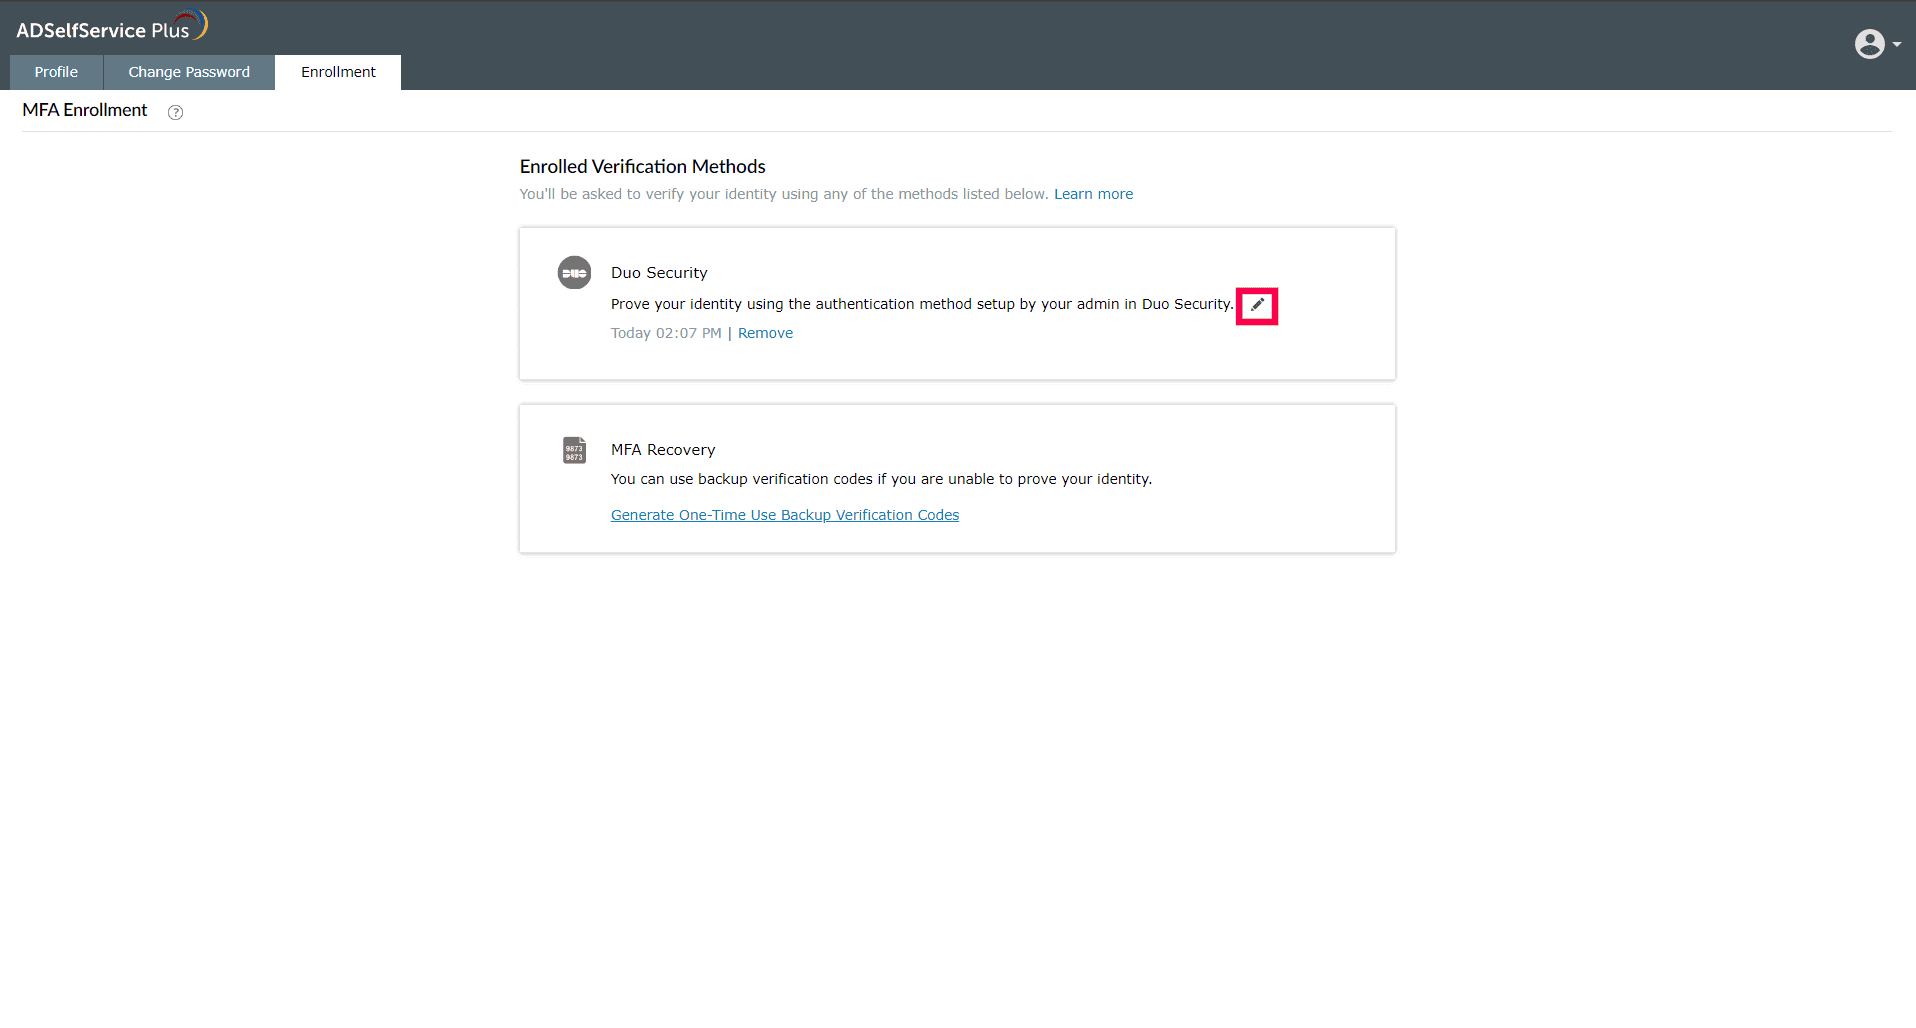Click the 'Today 02:07 PM' timestamp
The width and height of the screenshot is (1916, 1028).
point(666,333)
